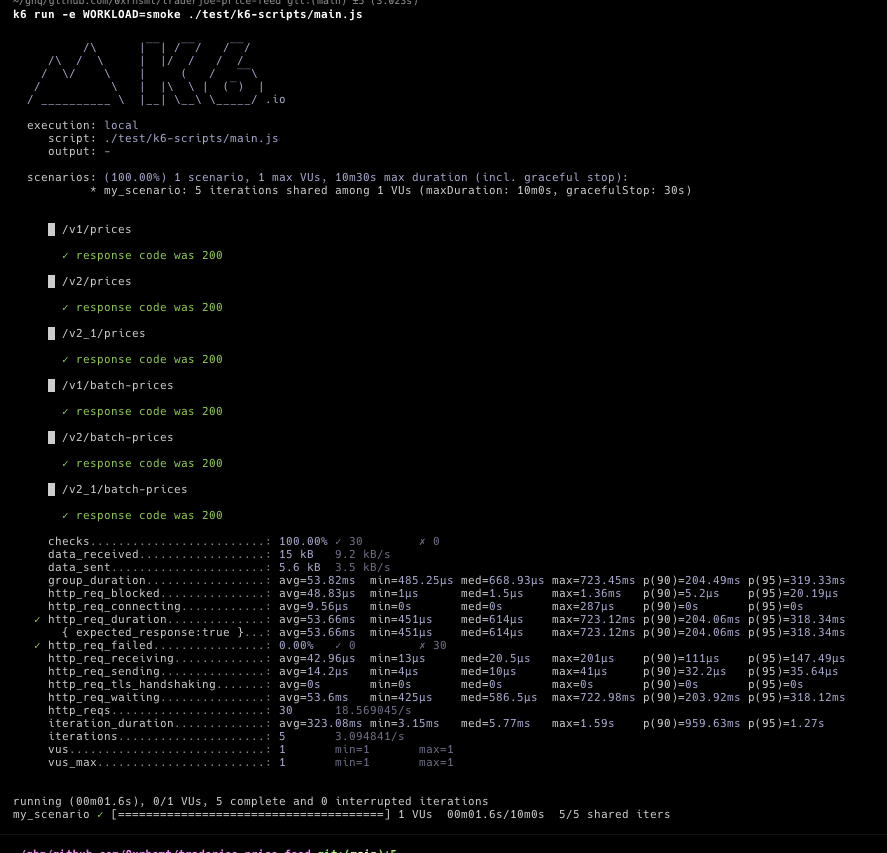Click the vus metric name

(x=58, y=750)
